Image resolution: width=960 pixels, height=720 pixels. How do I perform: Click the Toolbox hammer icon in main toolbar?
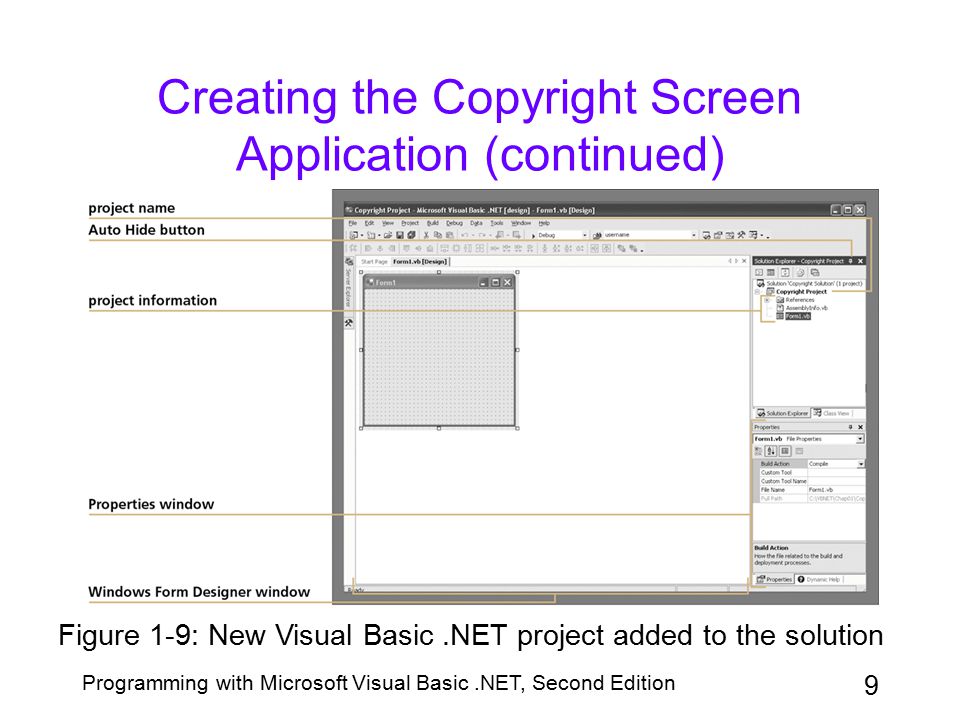pyautogui.click(x=741, y=234)
